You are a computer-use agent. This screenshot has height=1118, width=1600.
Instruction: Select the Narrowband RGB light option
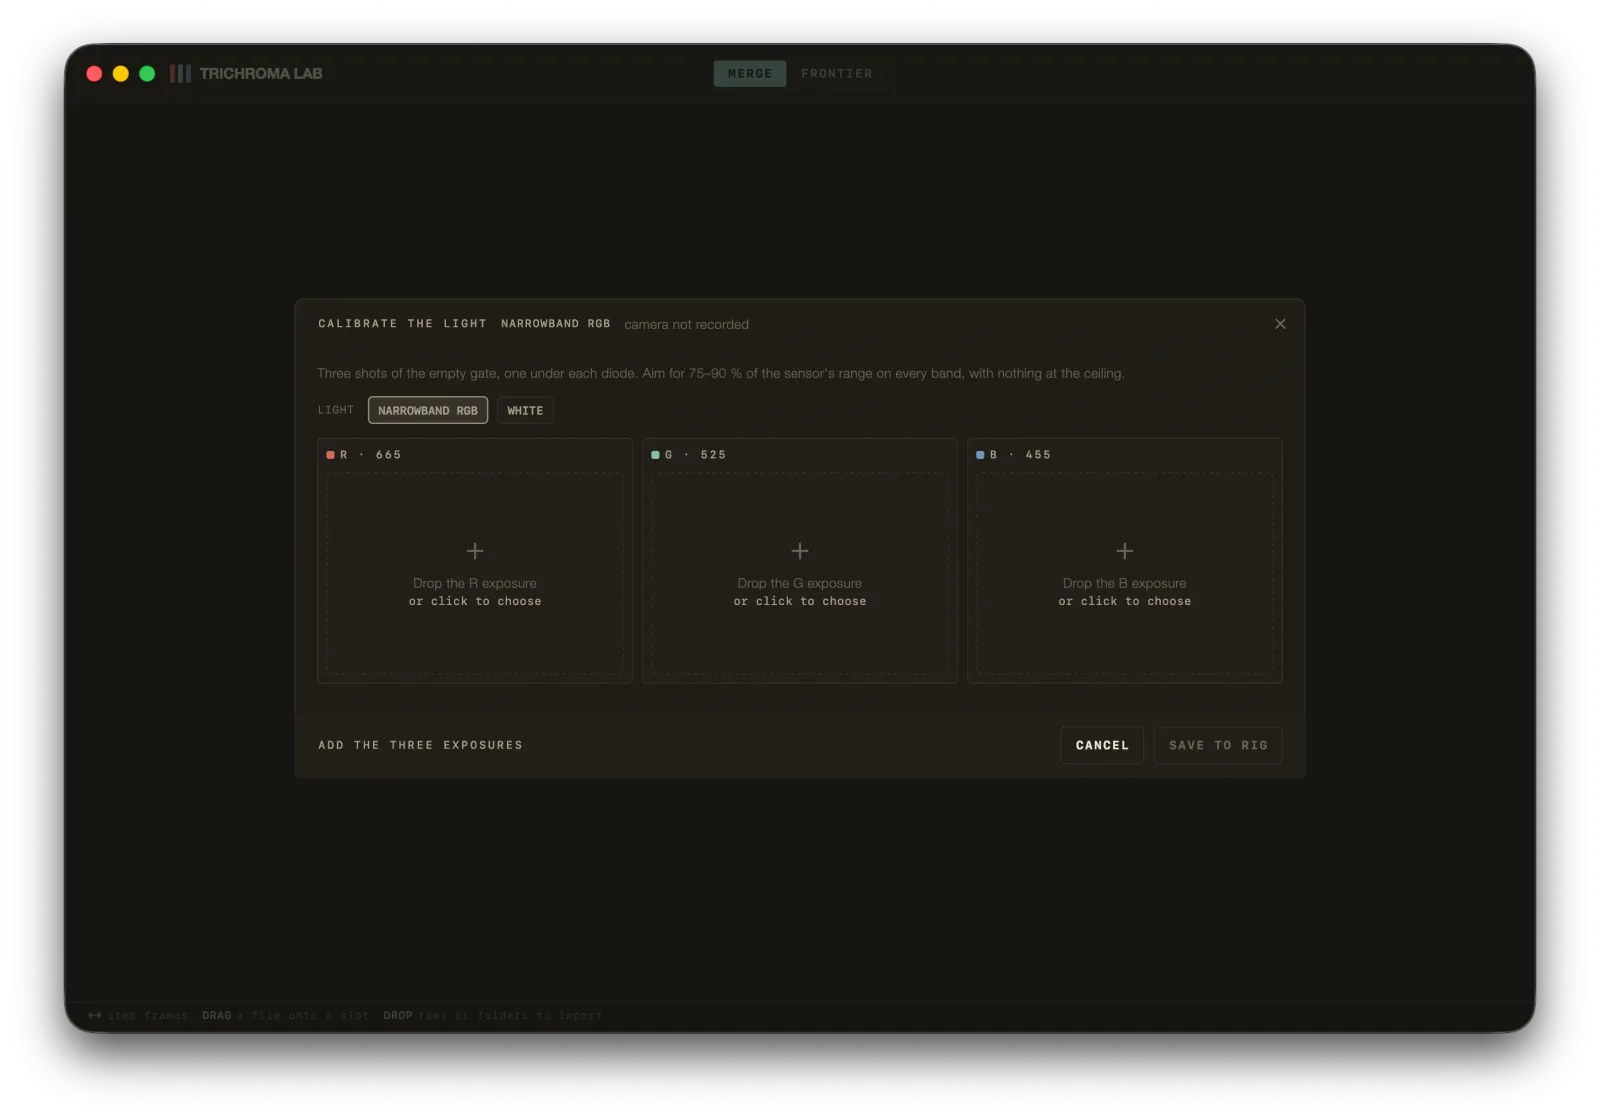tap(428, 410)
